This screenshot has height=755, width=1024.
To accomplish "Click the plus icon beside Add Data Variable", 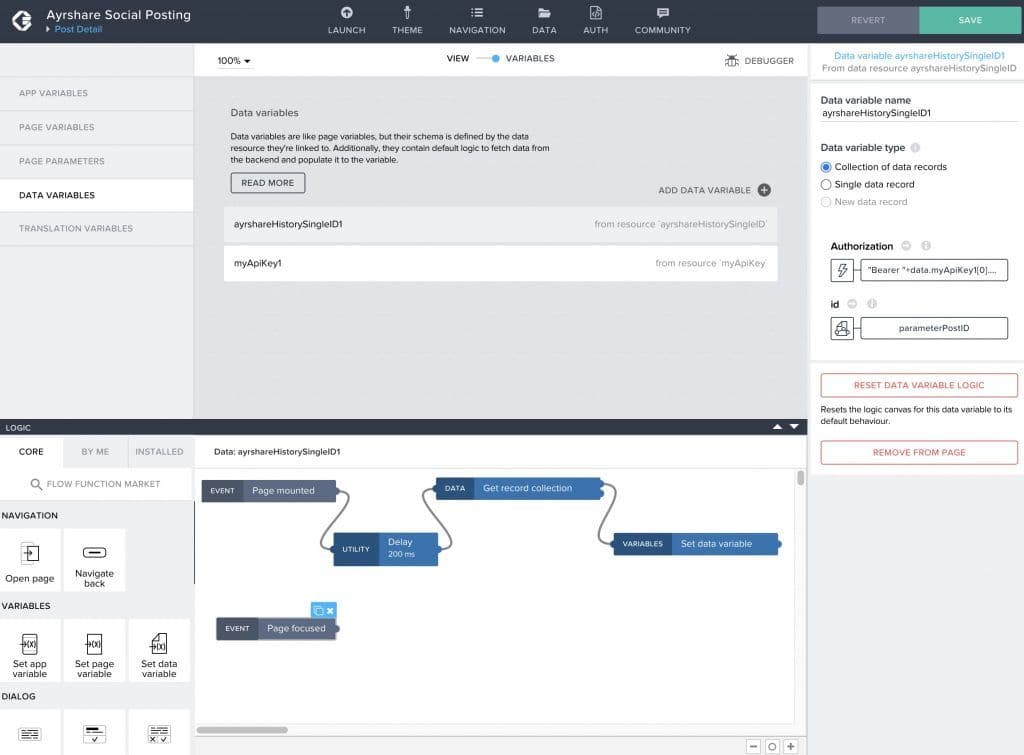I will pyautogui.click(x=764, y=190).
